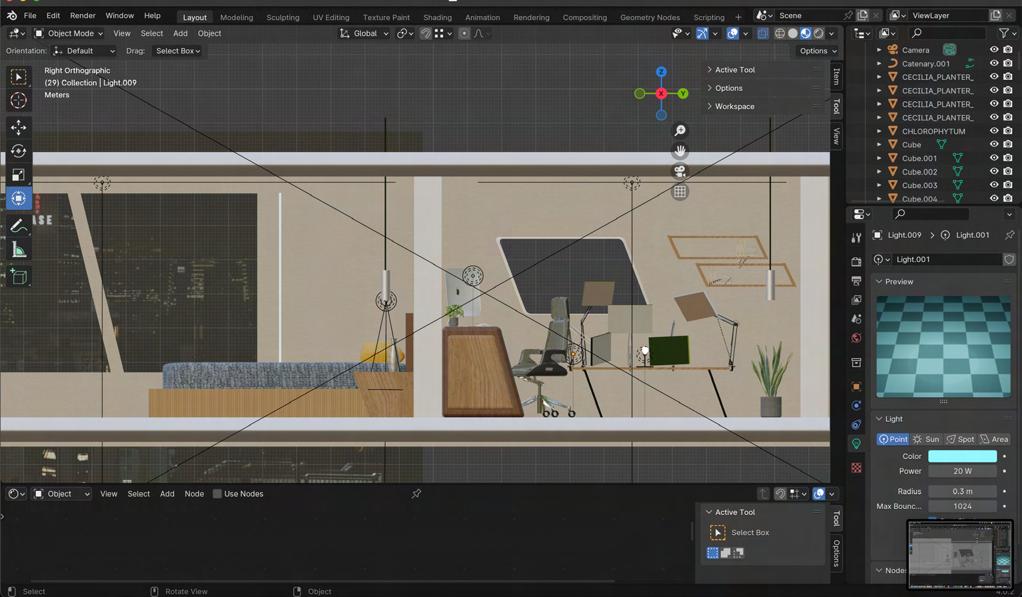The height and width of the screenshot is (597, 1022).
Task: Open the Render menu
Action: pos(82,16)
